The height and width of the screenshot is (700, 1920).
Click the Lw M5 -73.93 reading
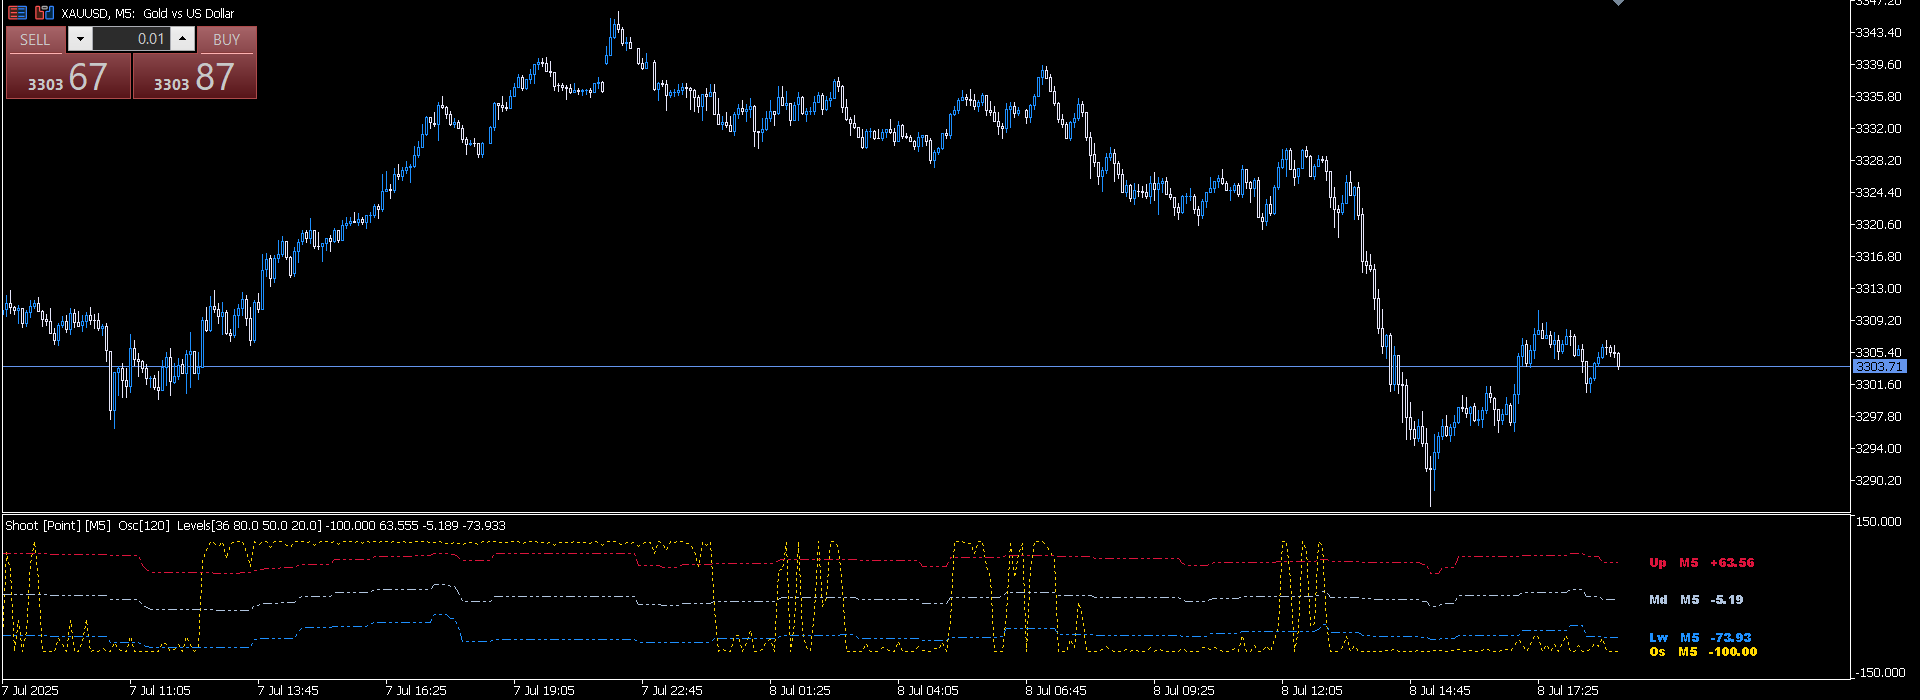pyautogui.click(x=1700, y=638)
